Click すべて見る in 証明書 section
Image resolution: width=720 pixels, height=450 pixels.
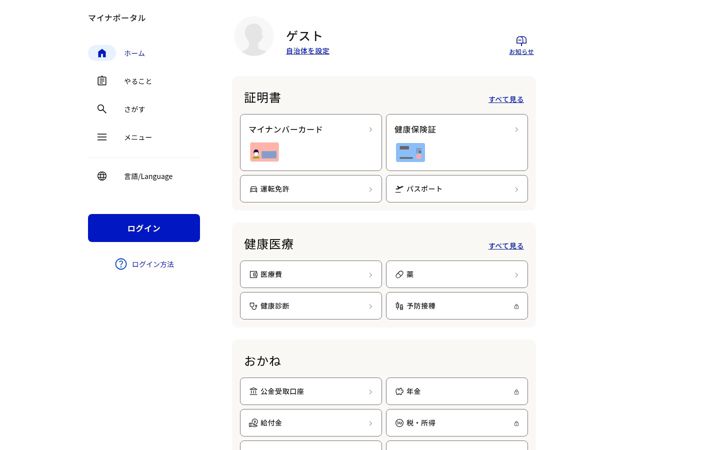[x=506, y=99]
